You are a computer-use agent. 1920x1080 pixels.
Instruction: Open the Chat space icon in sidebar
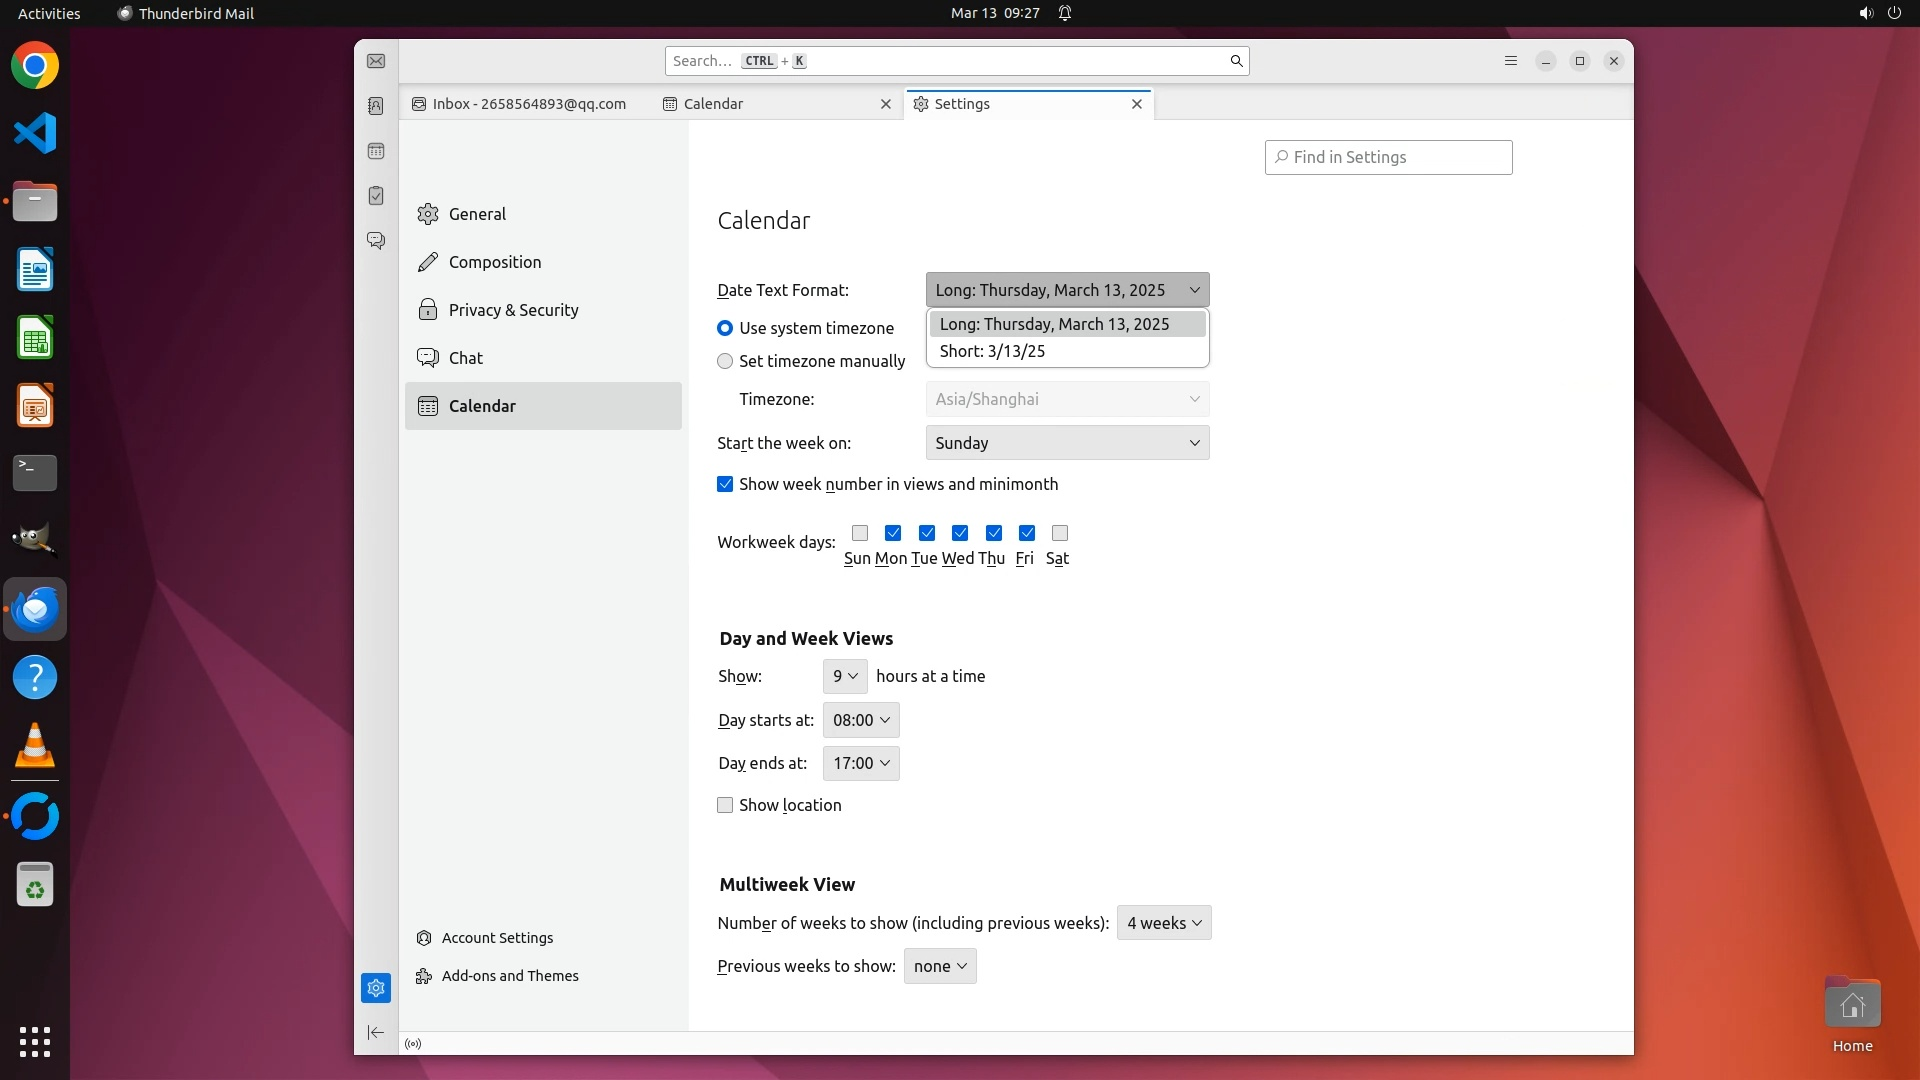click(376, 241)
